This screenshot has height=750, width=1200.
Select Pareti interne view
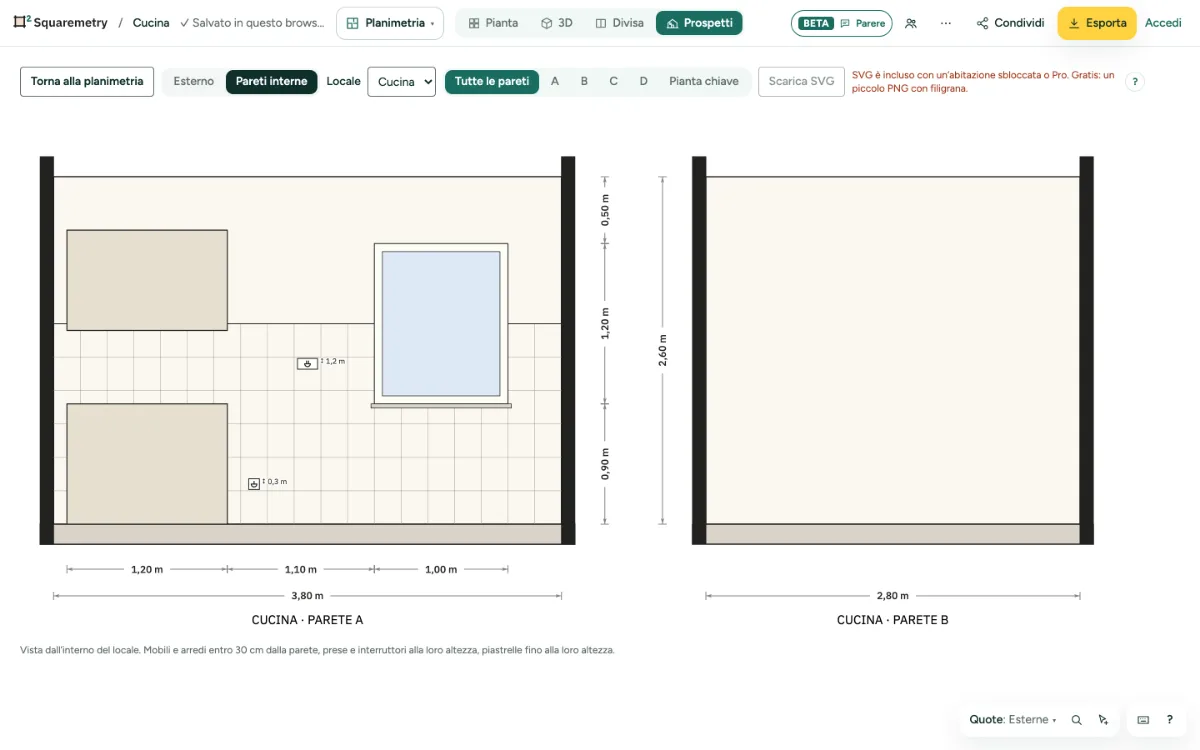(272, 82)
